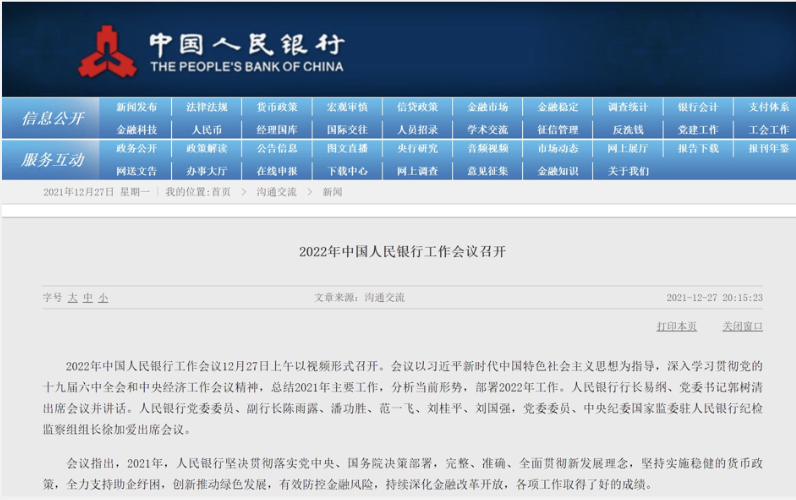The height and width of the screenshot is (500, 796).
Task: Go to the 人员招录 page
Action: [417, 130]
